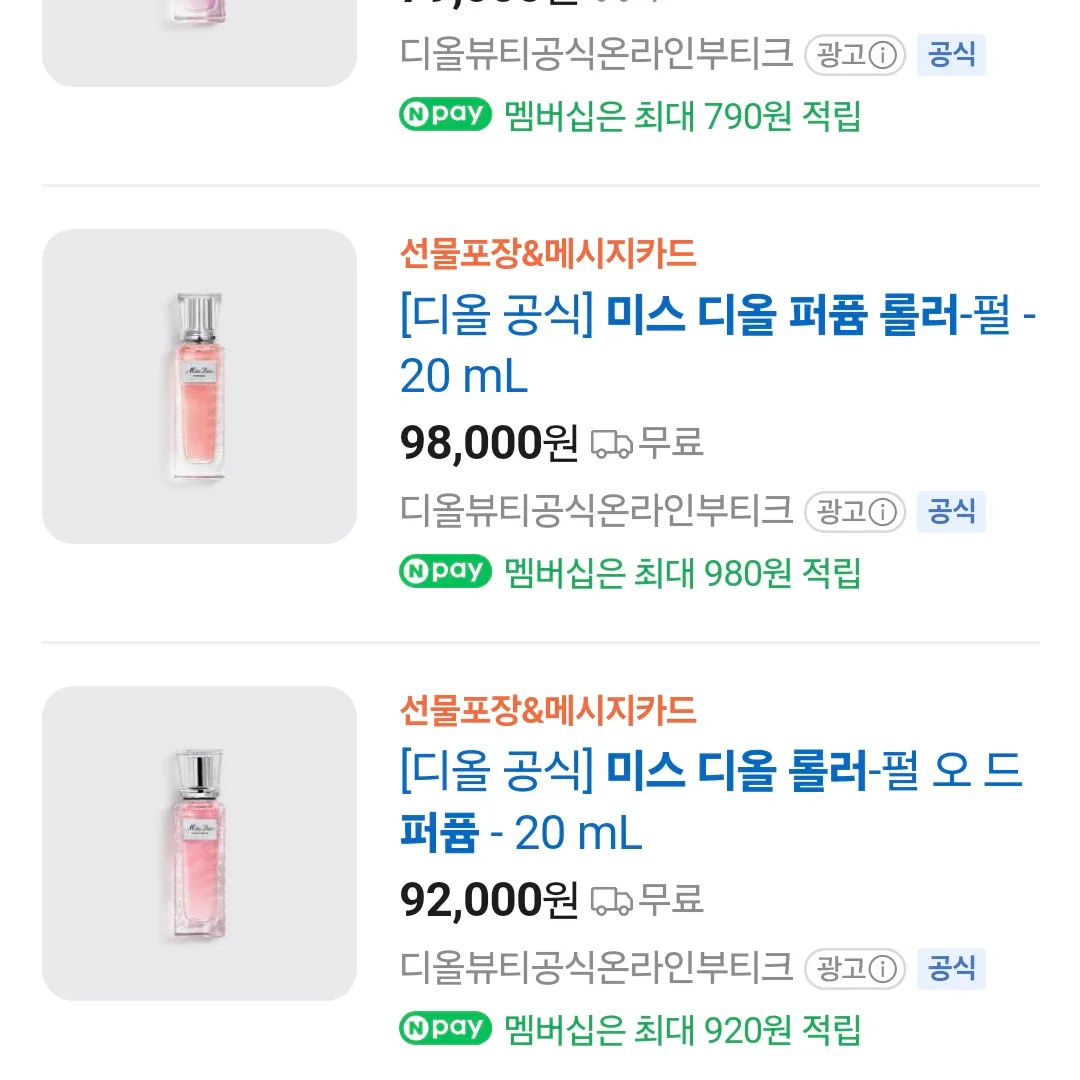Tap the 멤버십은 최대 980원 적립 text
The height and width of the screenshot is (1080, 1080).
point(683,573)
